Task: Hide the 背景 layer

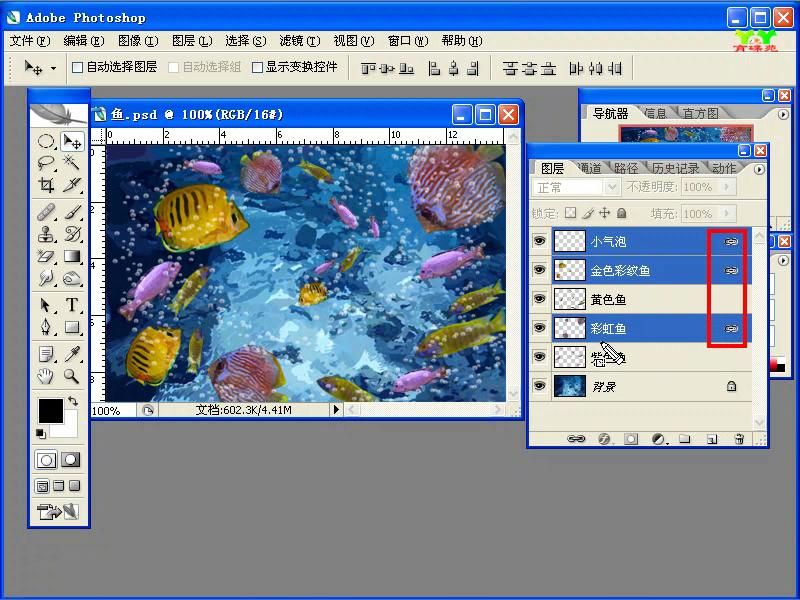Action: tap(539, 386)
